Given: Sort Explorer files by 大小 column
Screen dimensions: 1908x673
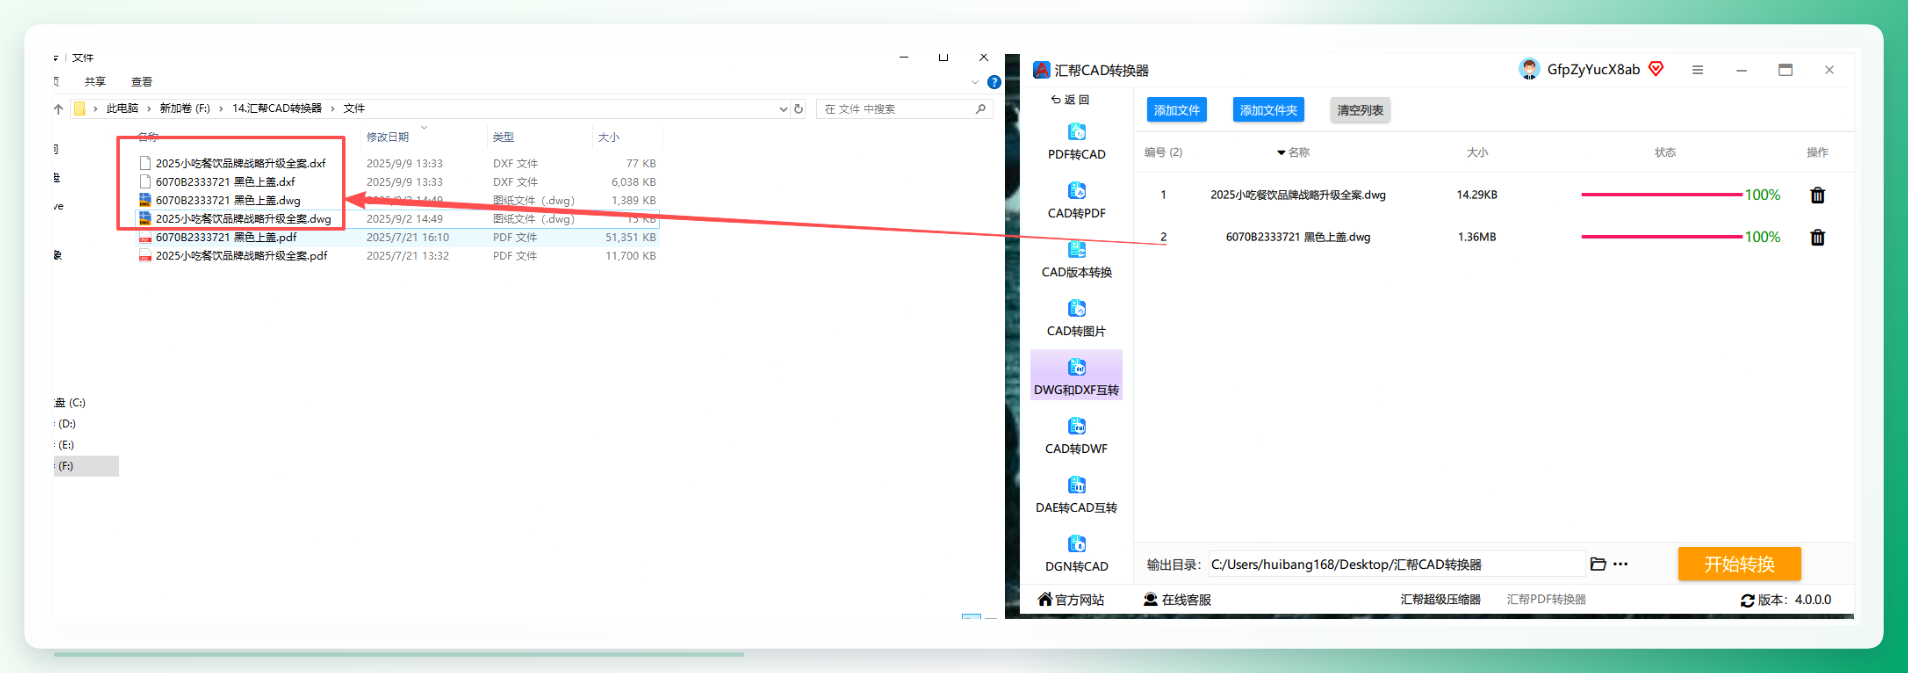Looking at the screenshot, I should (x=609, y=137).
